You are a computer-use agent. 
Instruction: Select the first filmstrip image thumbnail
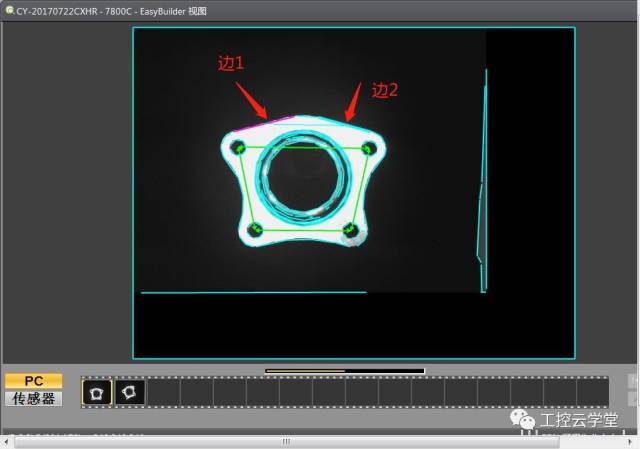pyautogui.click(x=97, y=392)
